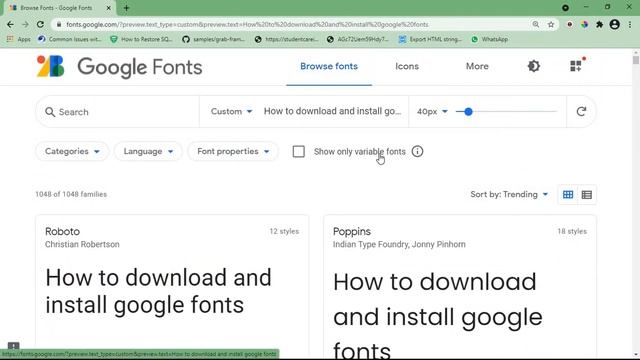Click the Search fonts input field

click(x=118, y=112)
